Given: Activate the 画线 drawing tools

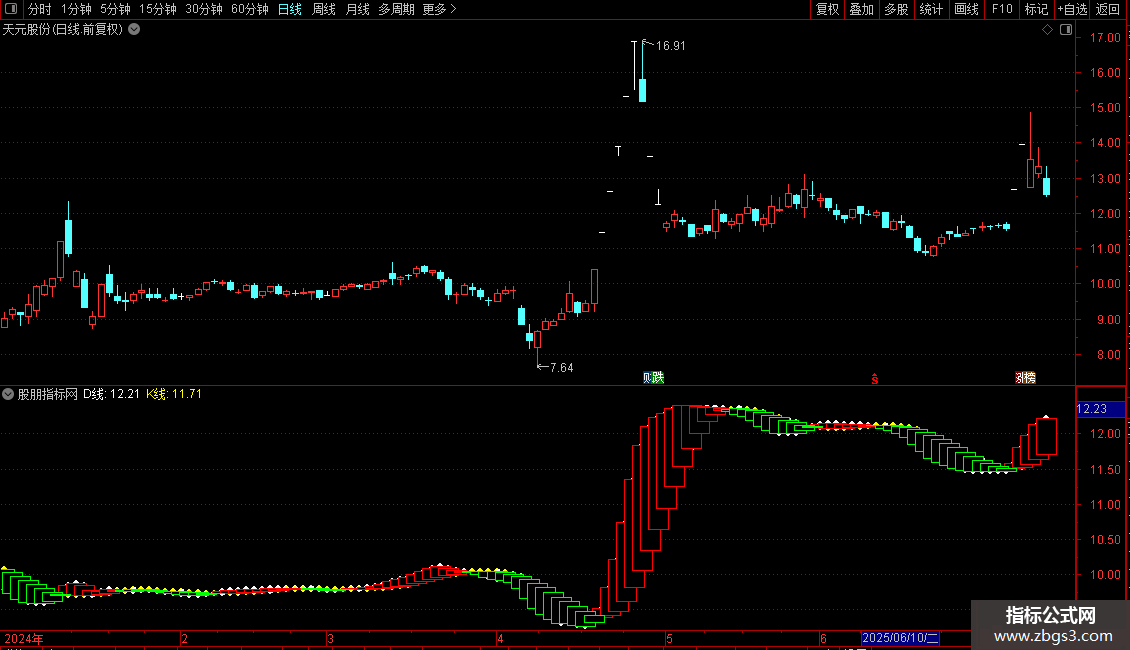Looking at the screenshot, I should 966,9.
